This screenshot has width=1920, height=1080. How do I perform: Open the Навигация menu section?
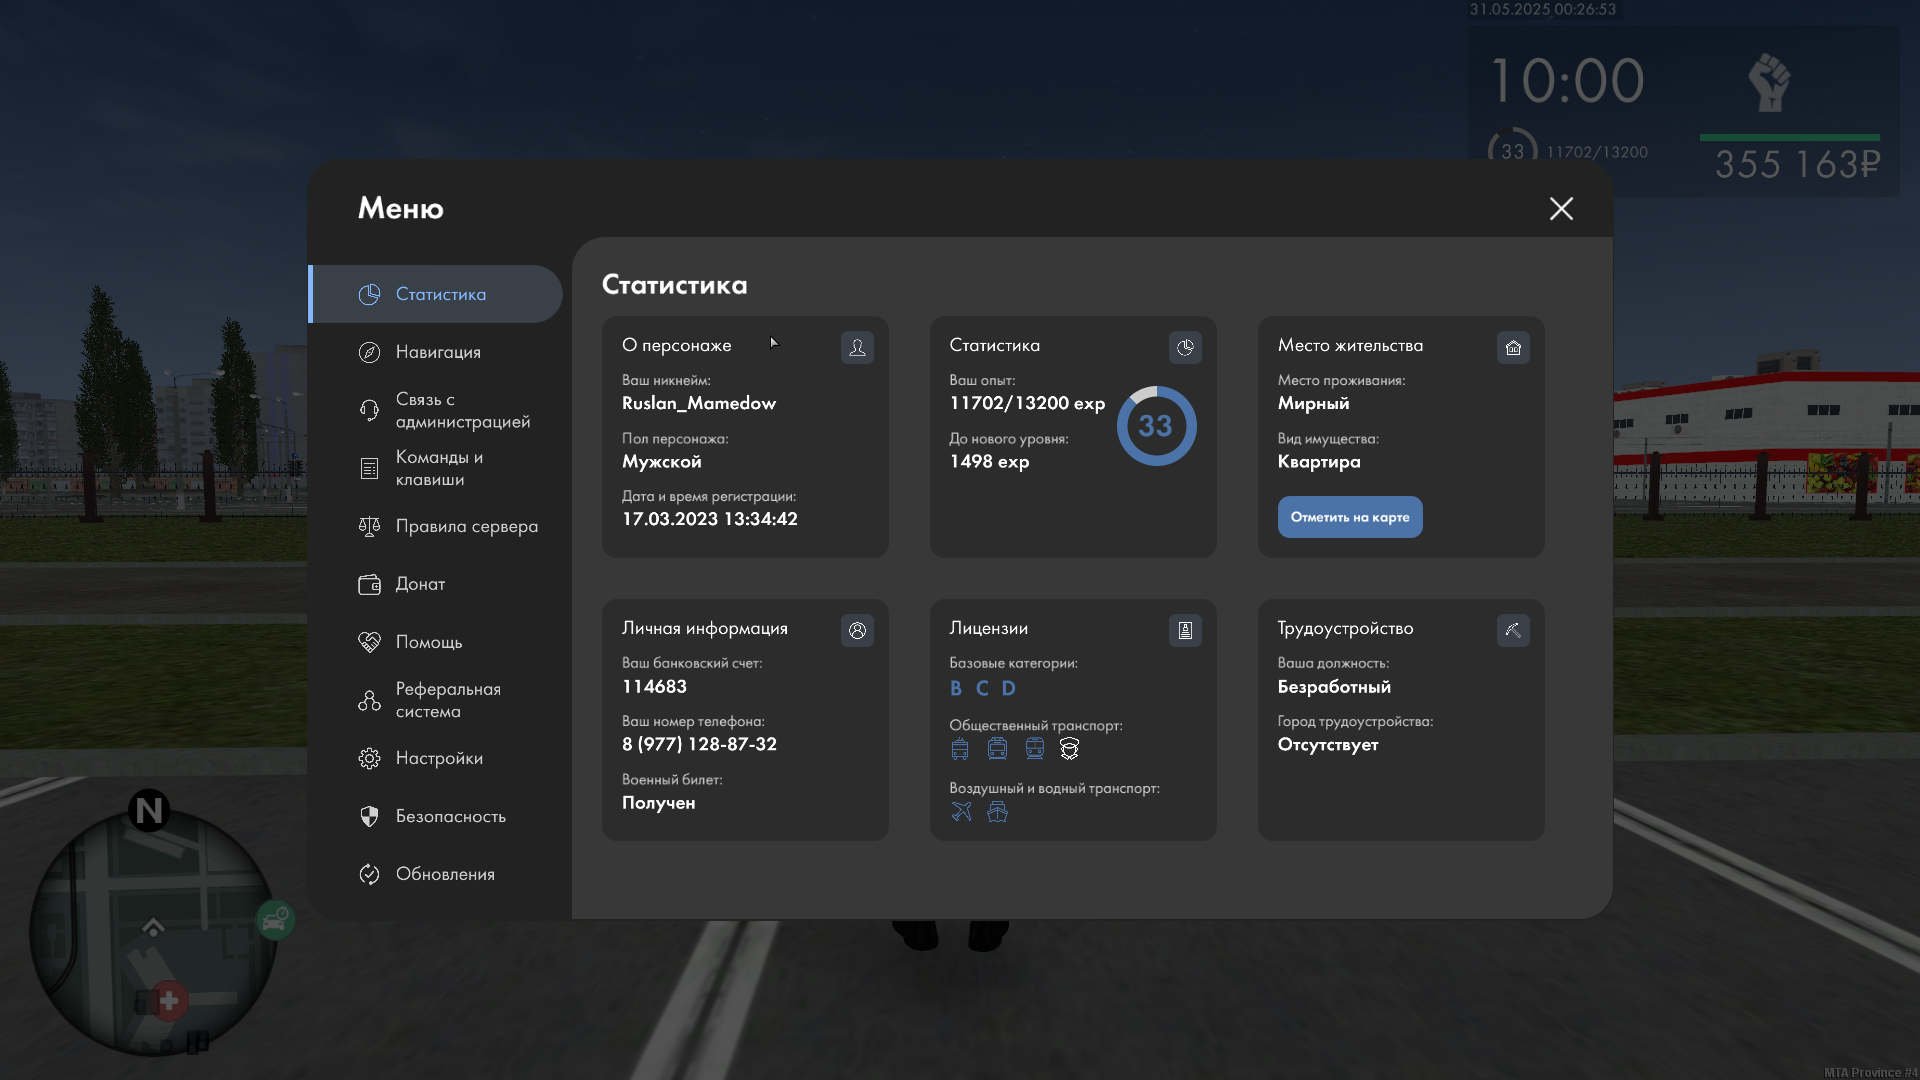pyautogui.click(x=437, y=352)
